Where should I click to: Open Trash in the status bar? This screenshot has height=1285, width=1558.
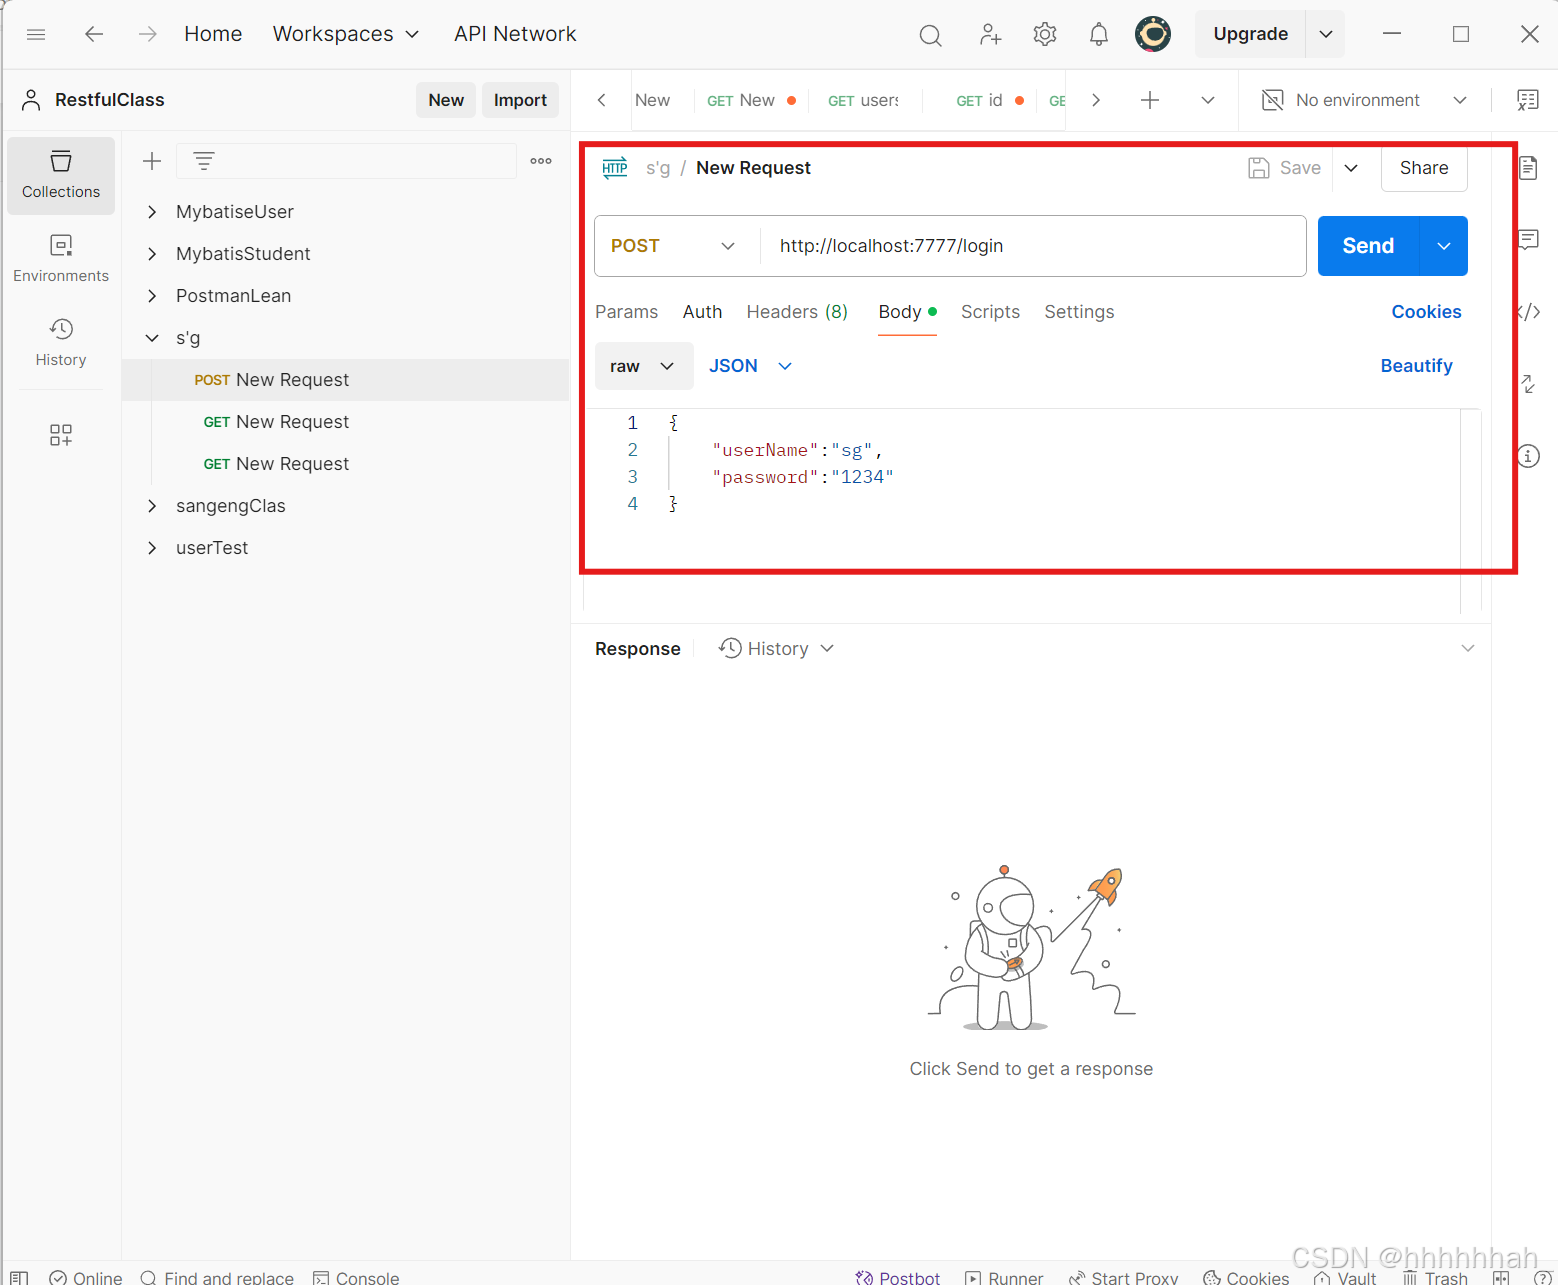click(1435, 1278)
